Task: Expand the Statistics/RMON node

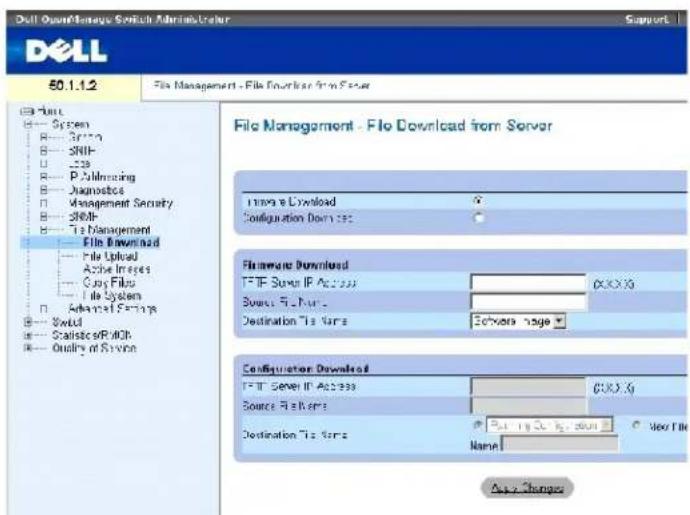Action: (29, 335)
